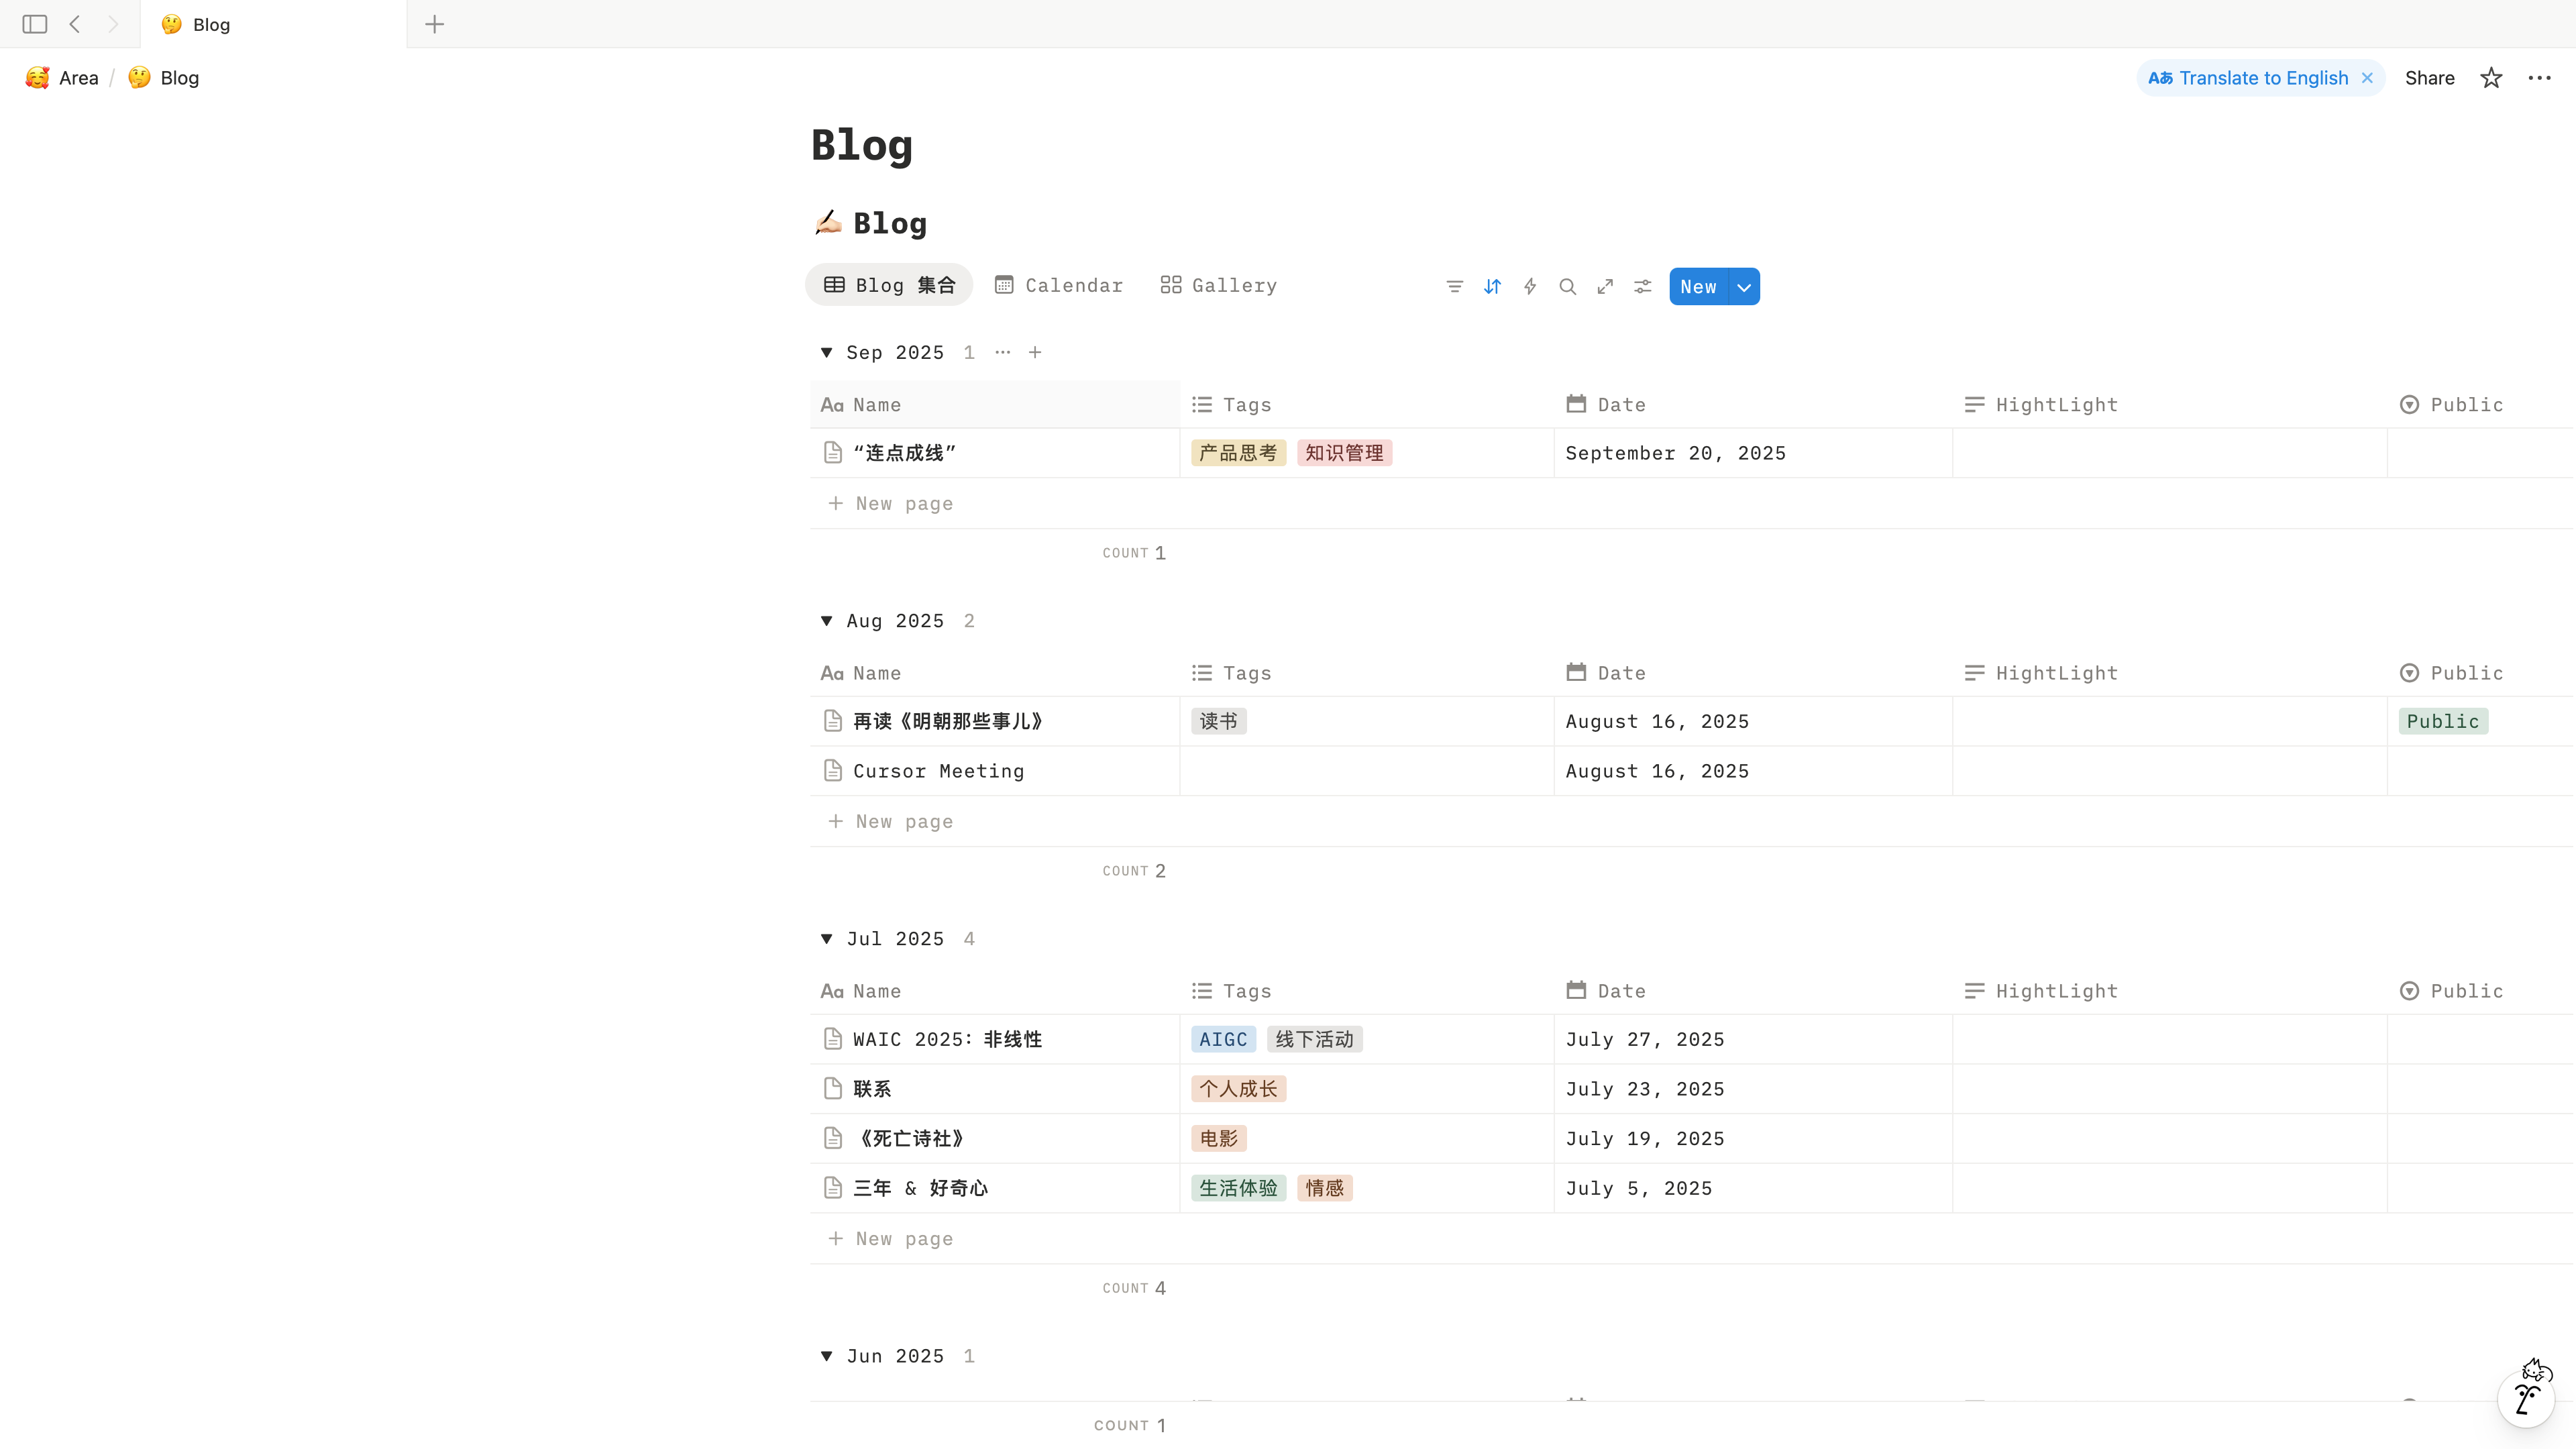Click the lightning automations icon
The height and width of the screenshot is (1449, 2576).
pyautogui.click(x=1529, y=287)
